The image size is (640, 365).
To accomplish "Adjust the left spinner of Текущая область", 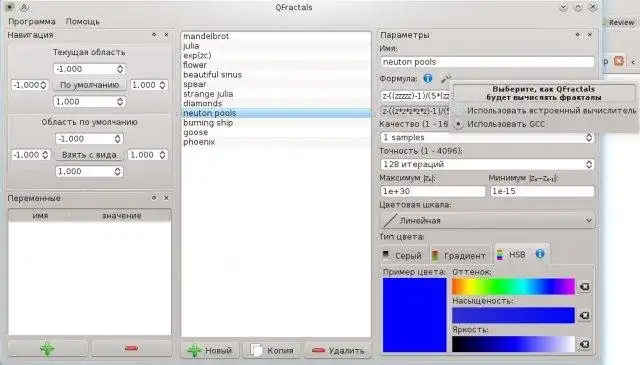I will click(x=30, y=85).
